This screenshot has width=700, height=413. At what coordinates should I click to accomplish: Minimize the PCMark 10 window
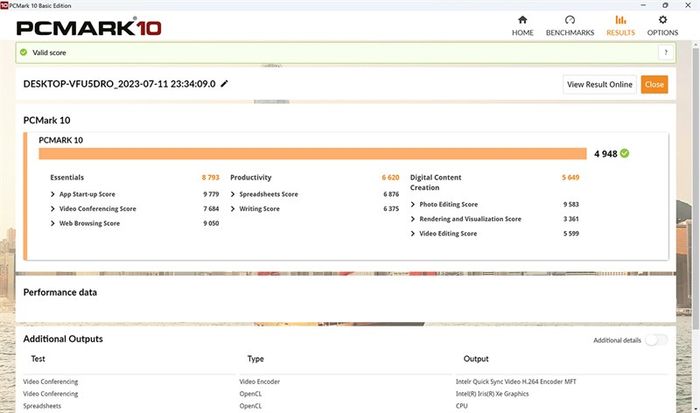[643, 5]
